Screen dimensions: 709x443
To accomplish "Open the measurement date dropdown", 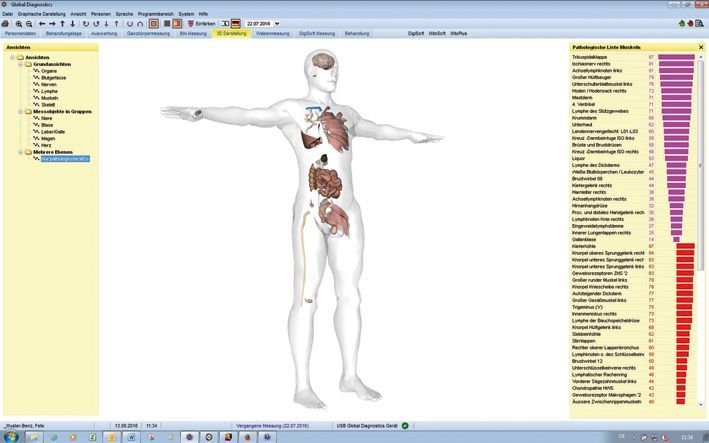I will tap(277, 23).
